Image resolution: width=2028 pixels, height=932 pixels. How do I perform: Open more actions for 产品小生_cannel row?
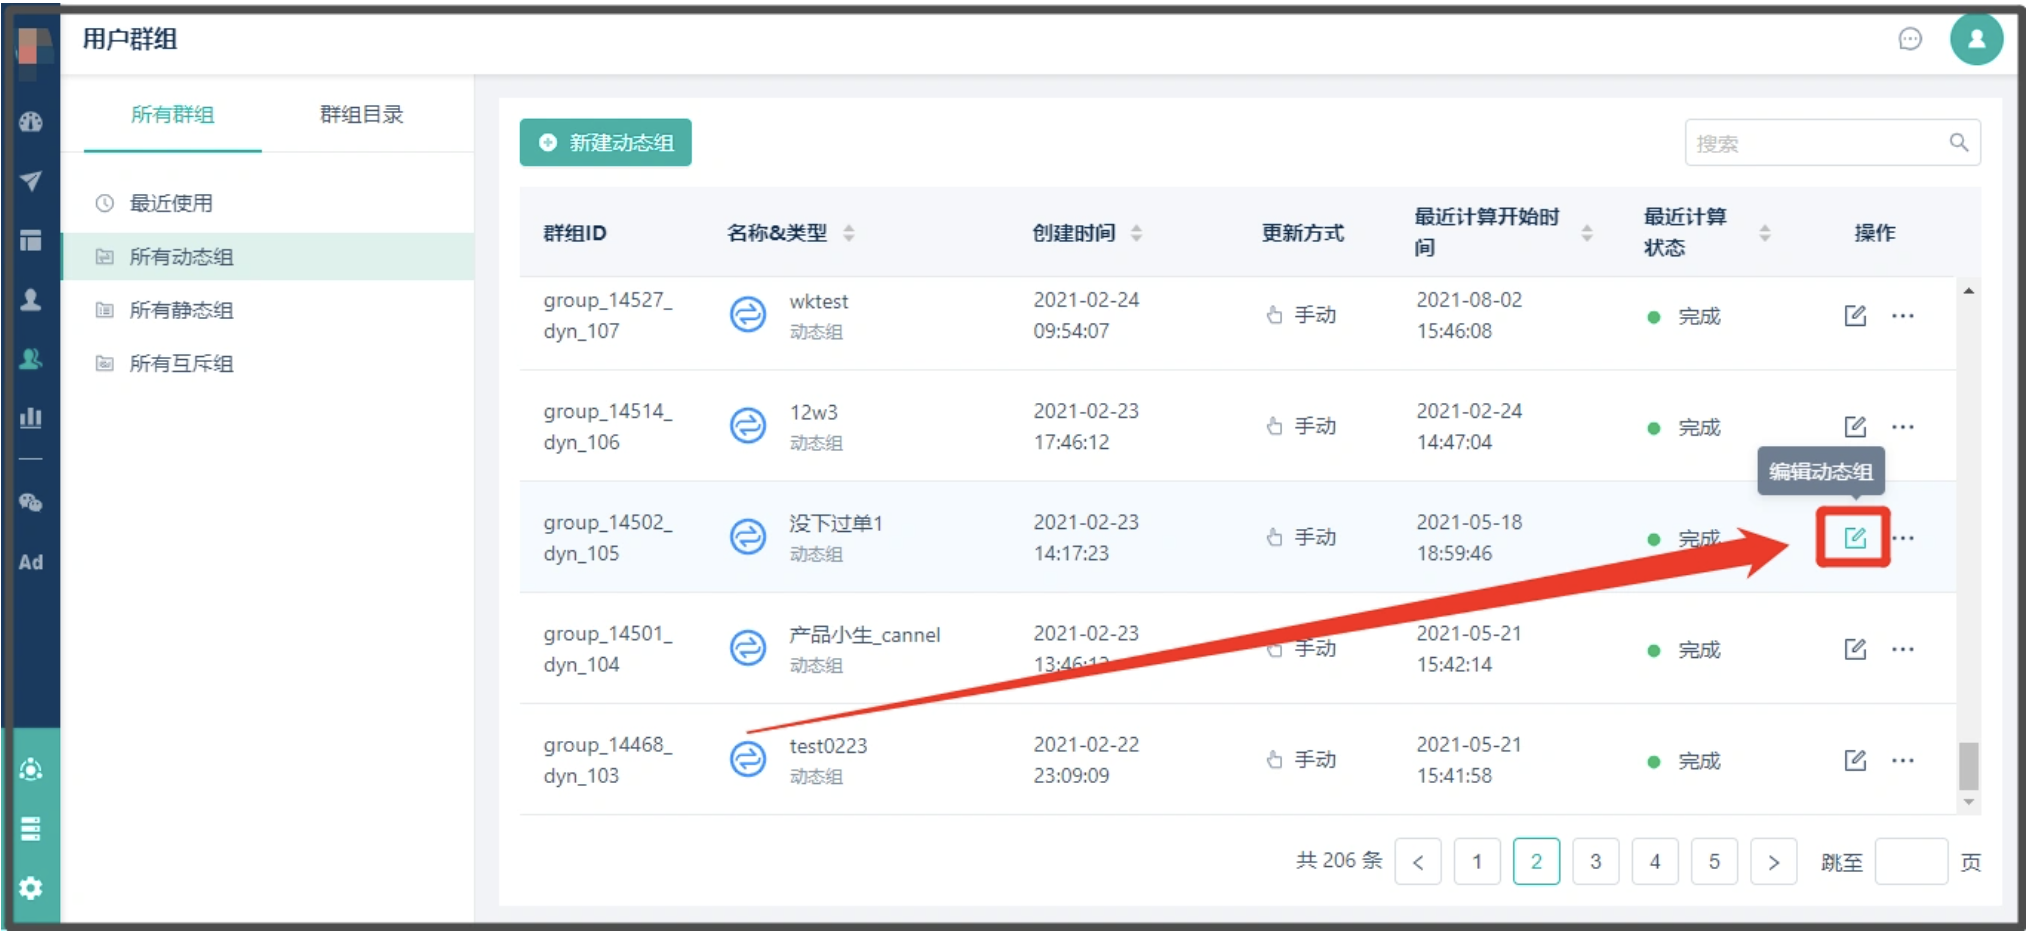point(1903,649)
